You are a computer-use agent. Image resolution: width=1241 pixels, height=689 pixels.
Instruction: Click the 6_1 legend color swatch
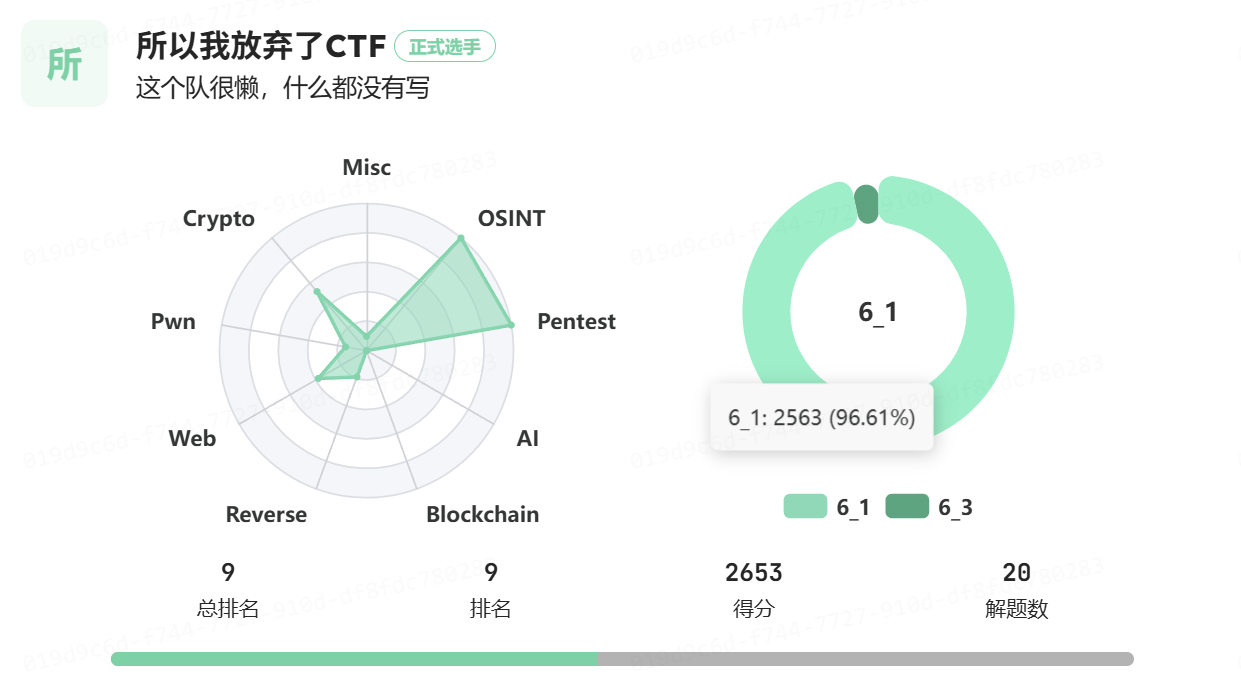point(805,507)
